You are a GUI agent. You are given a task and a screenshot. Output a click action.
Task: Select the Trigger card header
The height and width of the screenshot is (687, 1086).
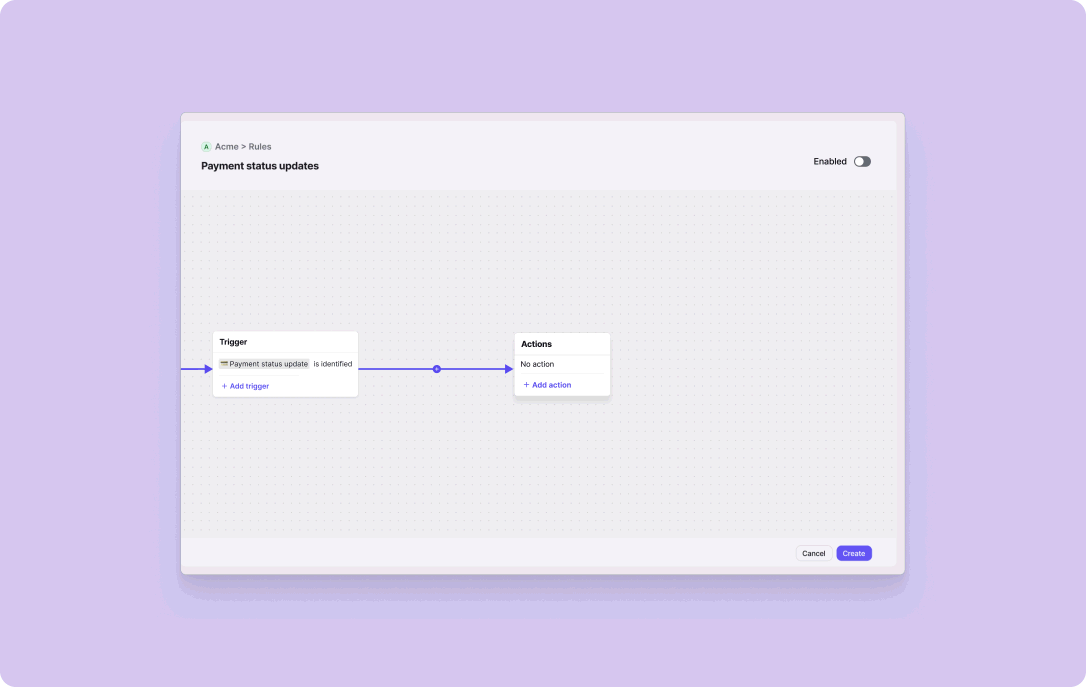[x=233, y=342]
